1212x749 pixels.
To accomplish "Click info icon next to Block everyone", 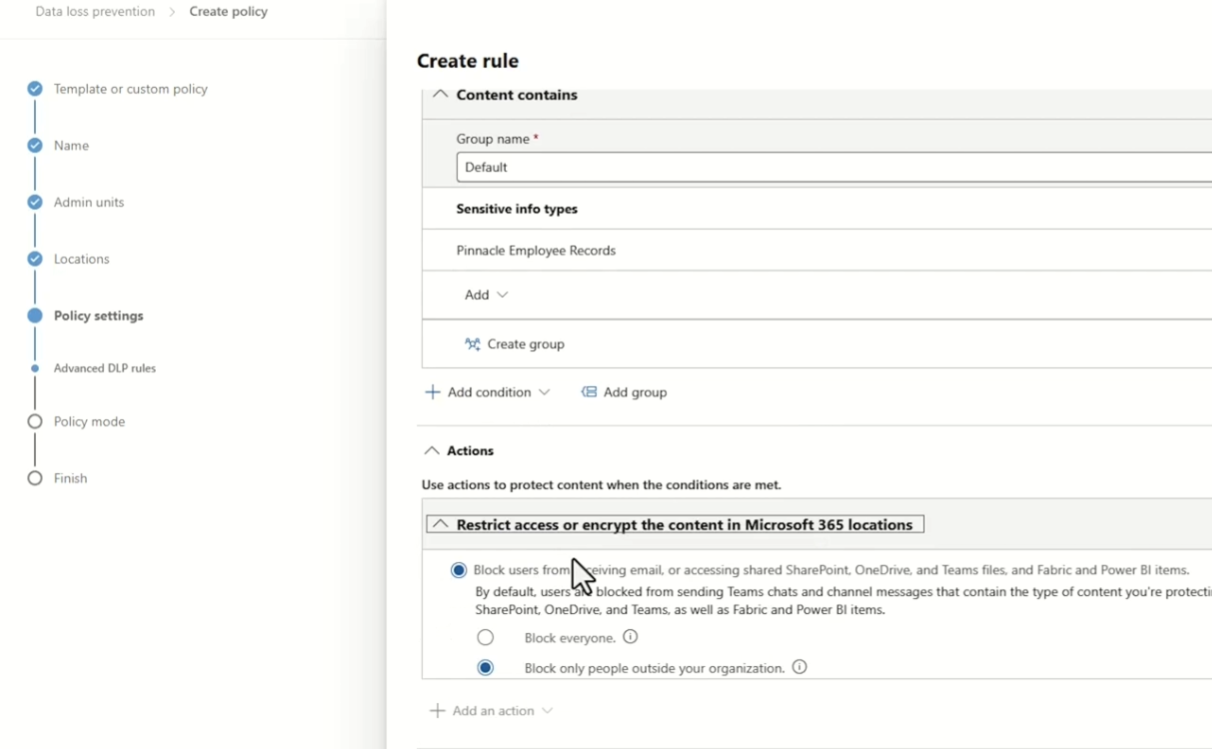I will tap(630, 637).
